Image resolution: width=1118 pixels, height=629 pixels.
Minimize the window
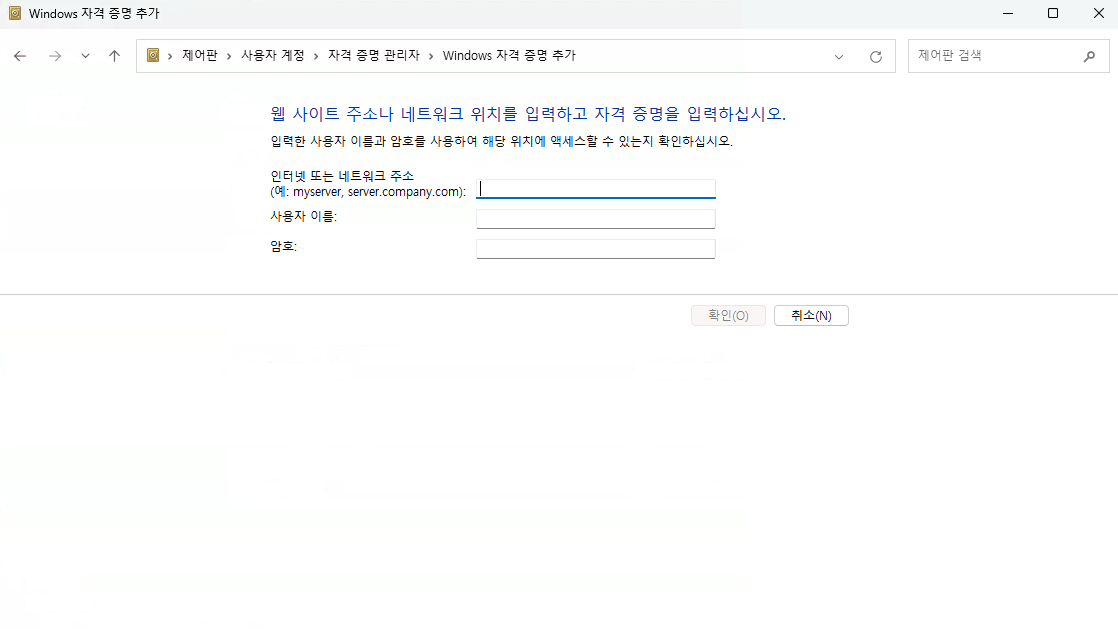[x=1007, y=14]
